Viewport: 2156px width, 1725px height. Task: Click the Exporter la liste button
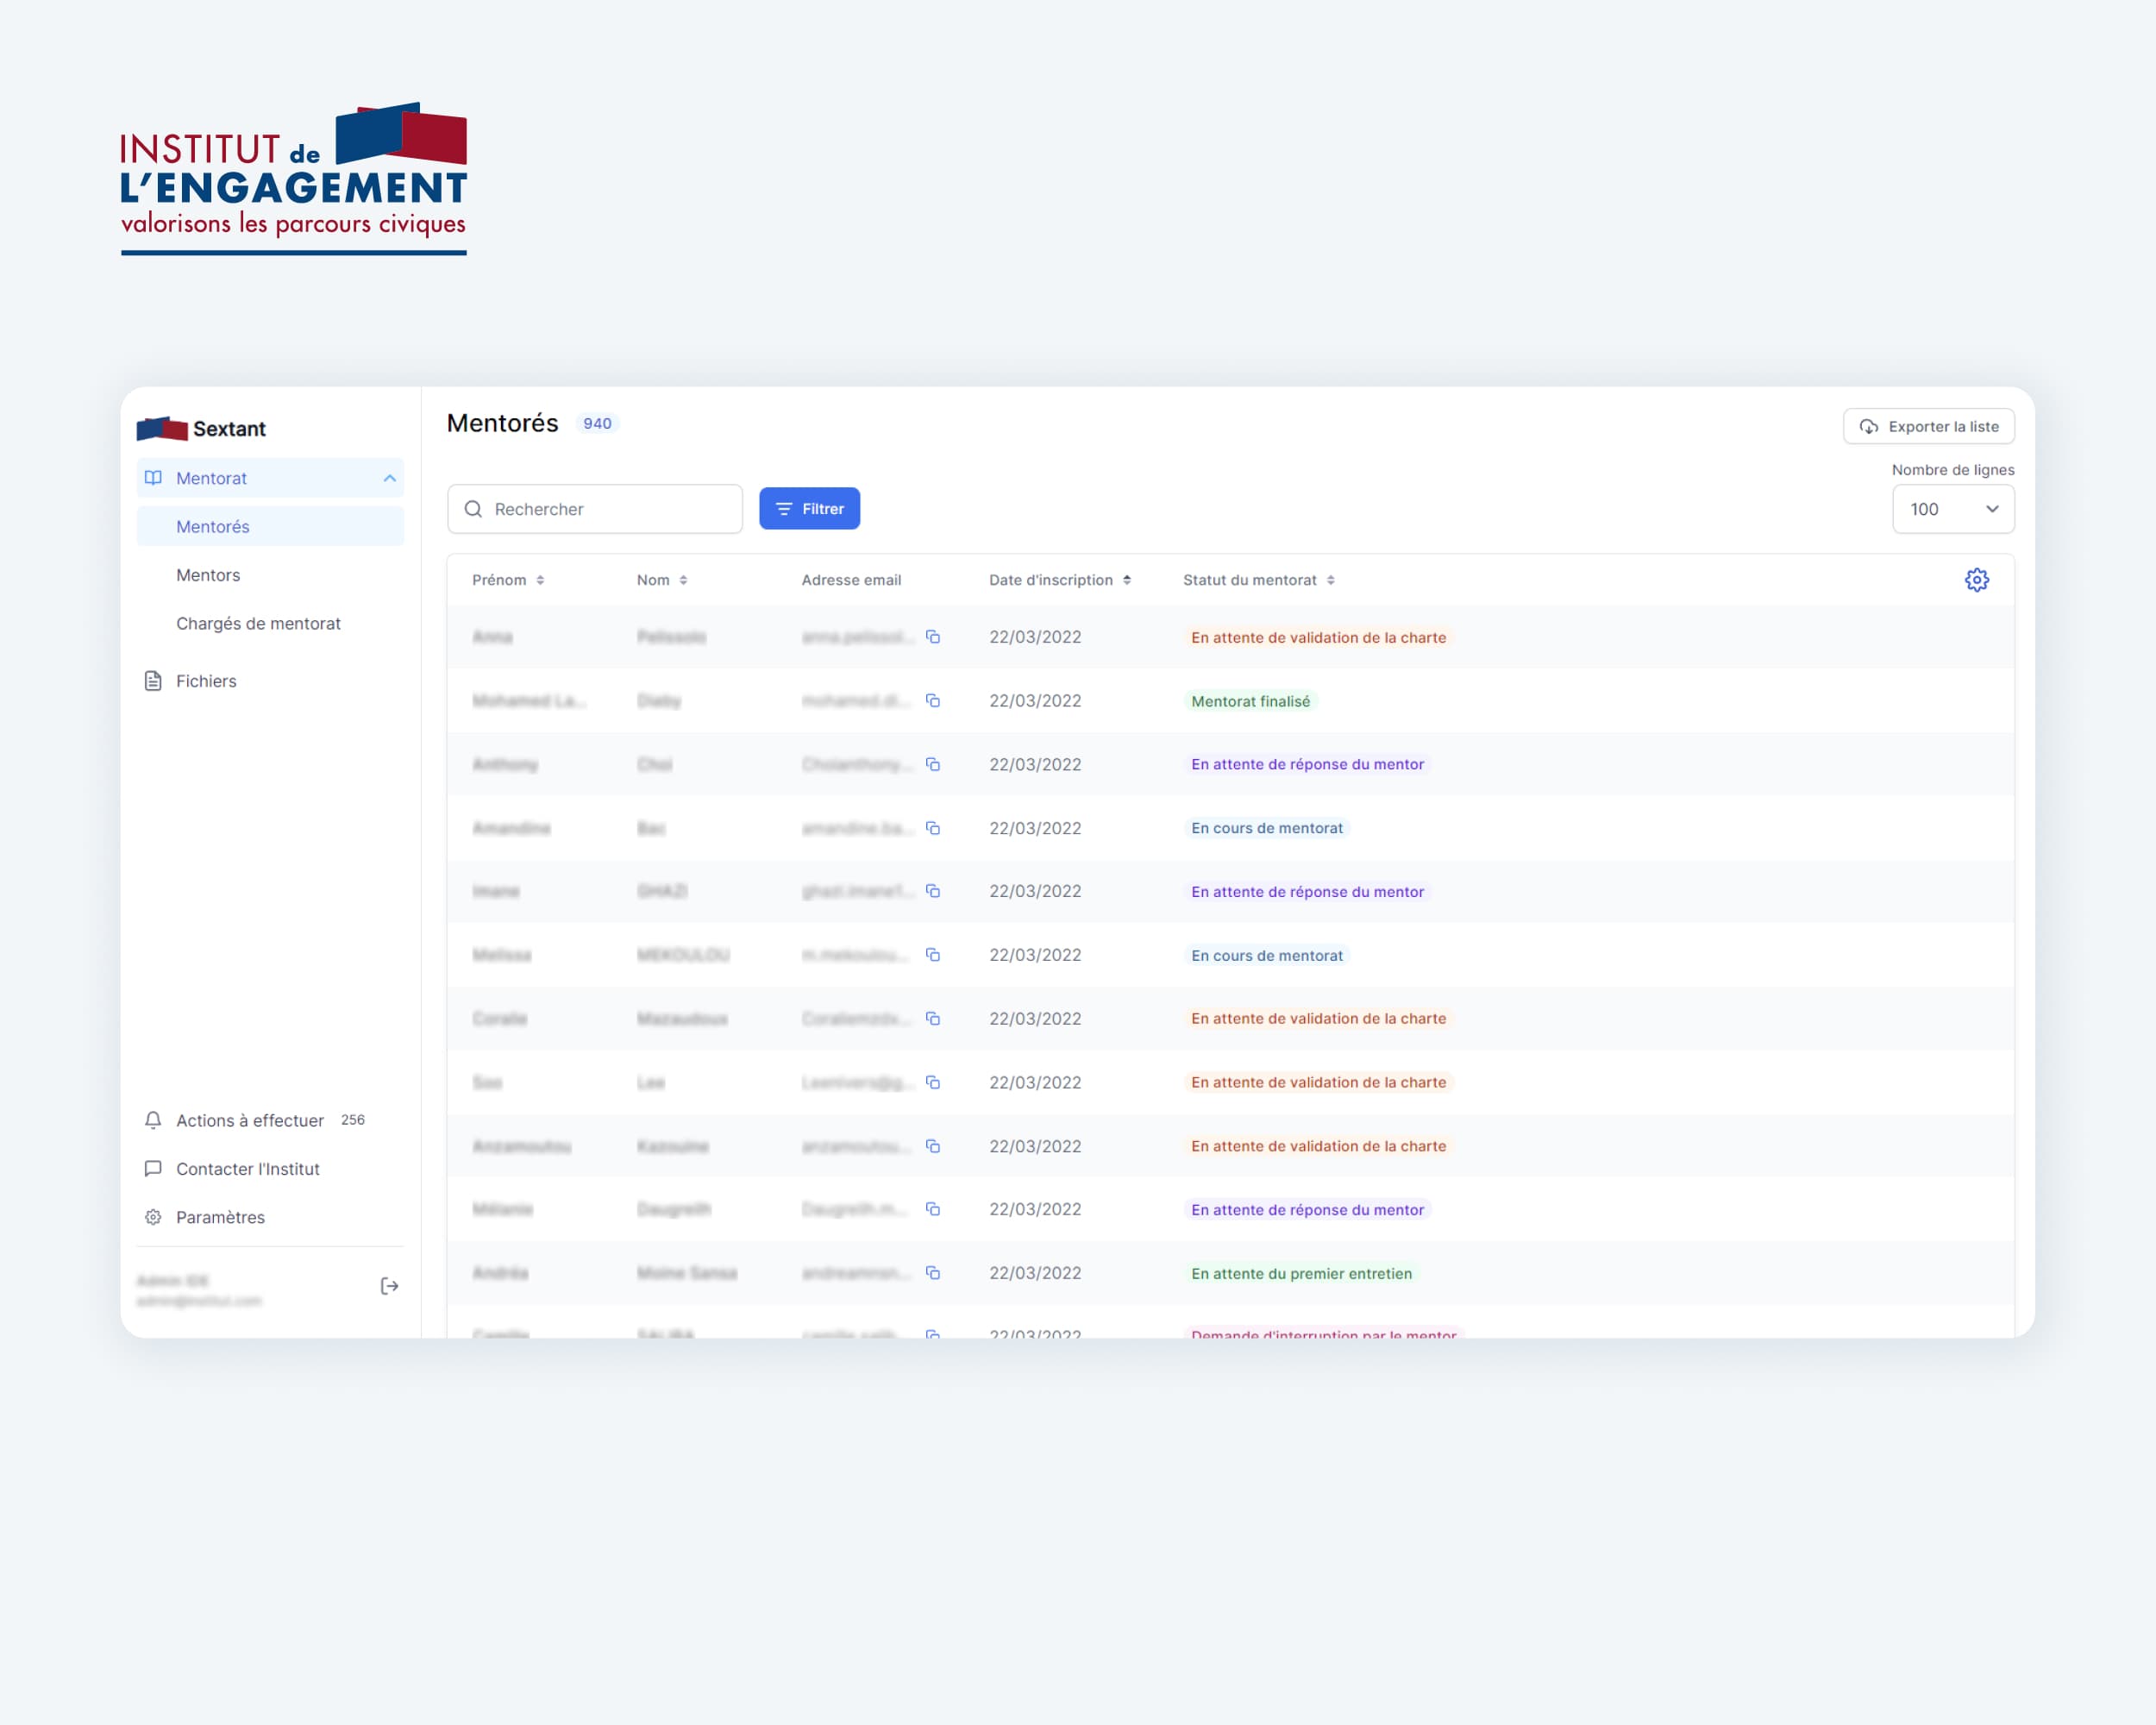[1928, 426]
